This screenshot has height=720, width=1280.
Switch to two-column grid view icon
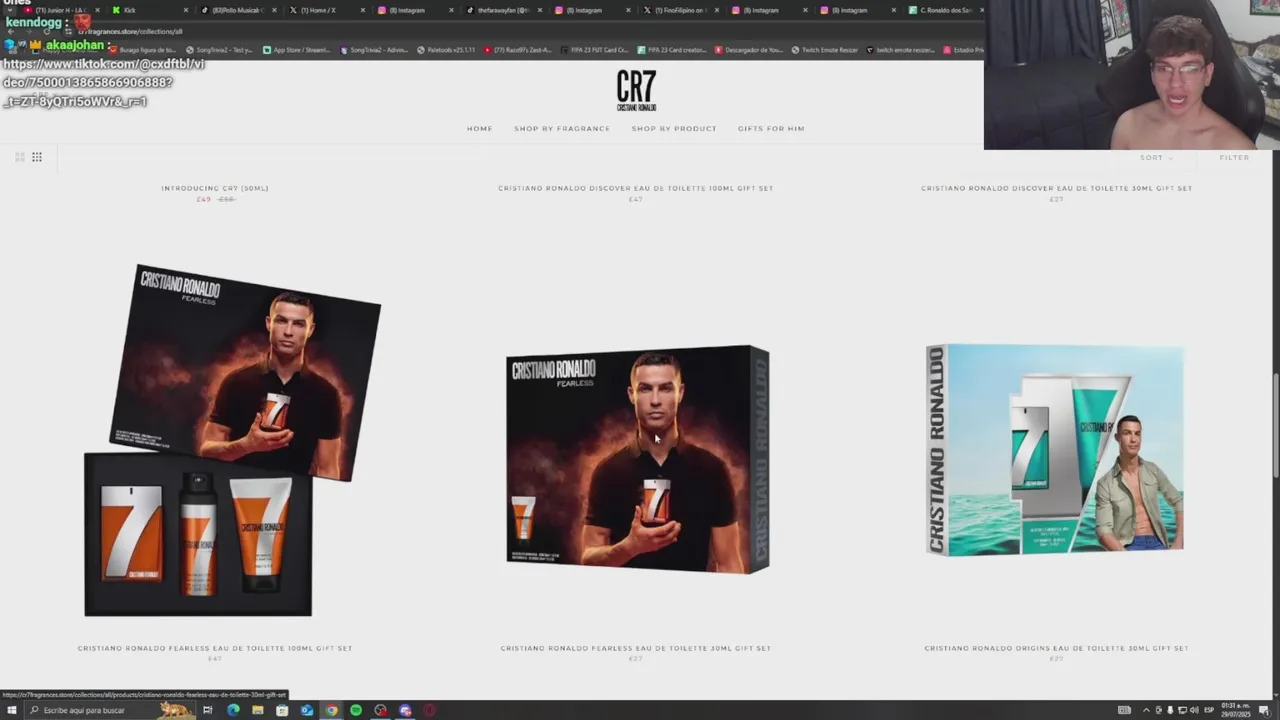tap(19, 157)
